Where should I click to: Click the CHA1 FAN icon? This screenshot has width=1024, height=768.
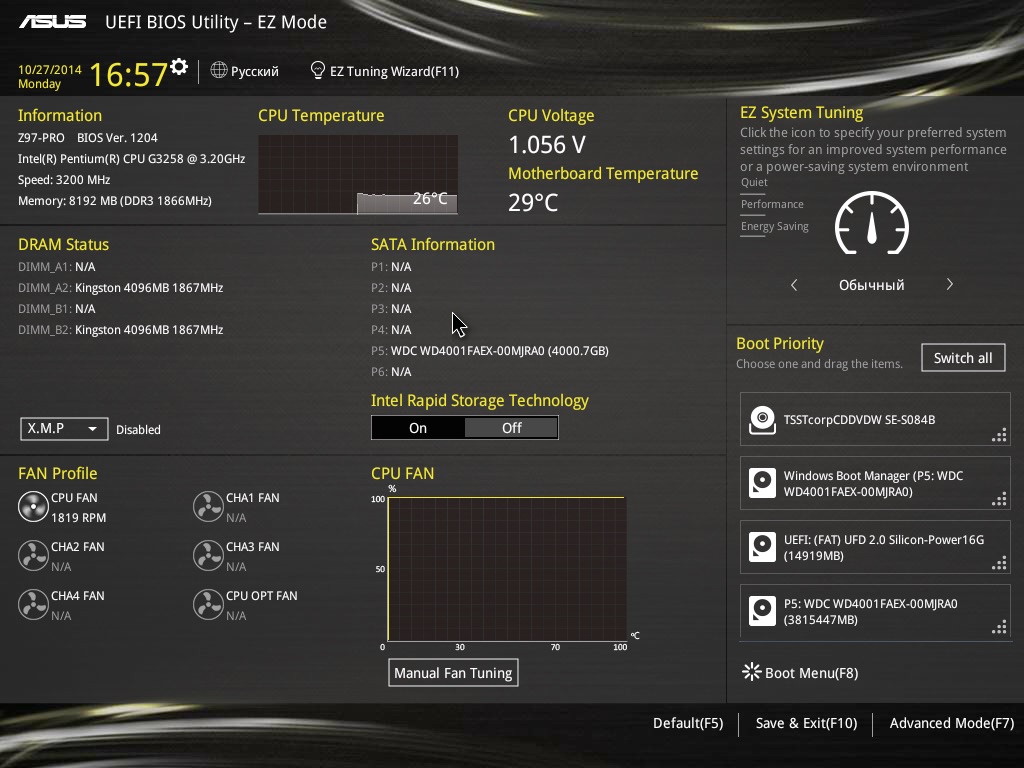click(208, 507)
